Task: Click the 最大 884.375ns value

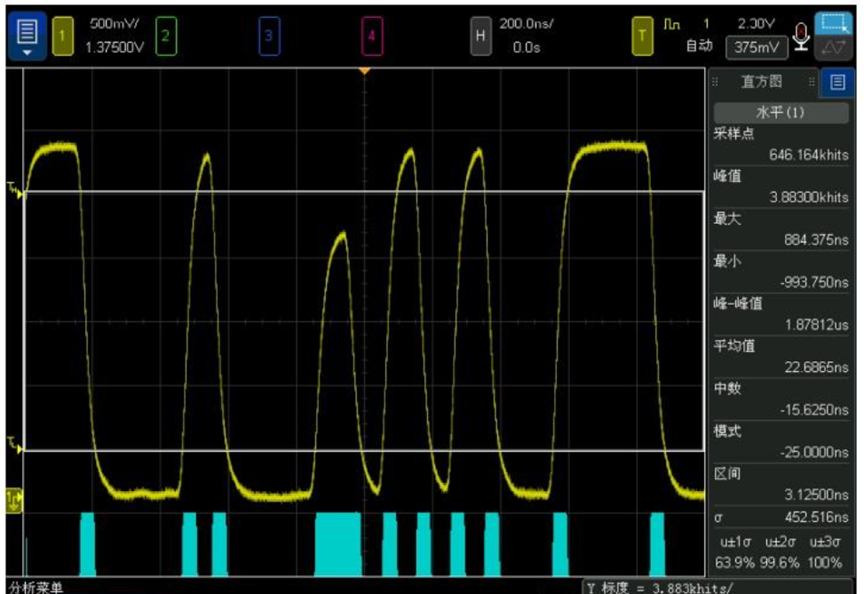Action: click(816, 240)
